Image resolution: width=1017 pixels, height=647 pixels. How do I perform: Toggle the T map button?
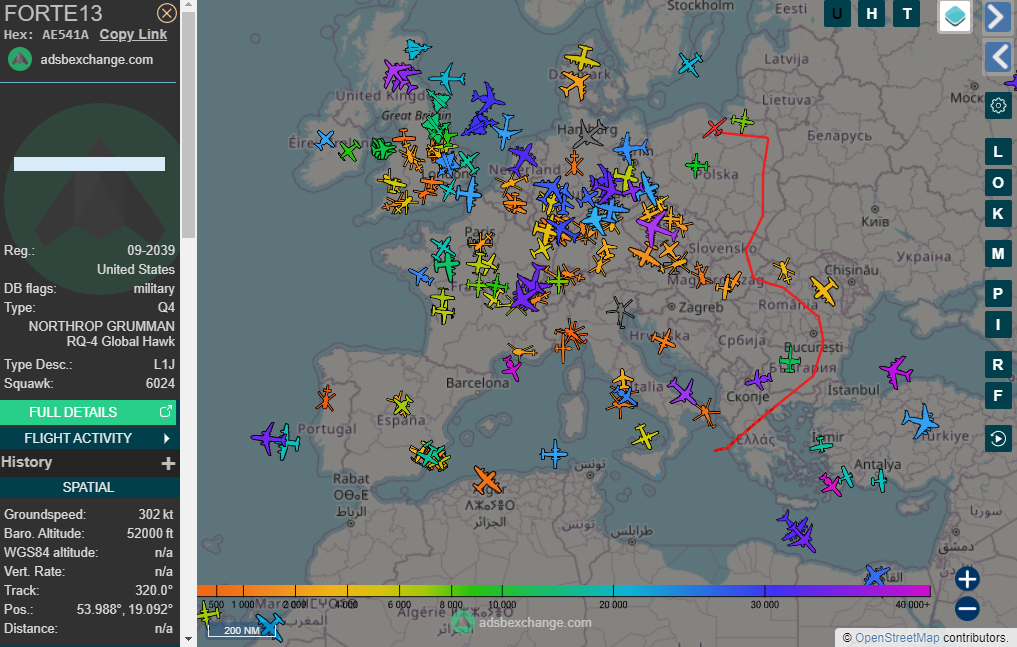click(x=907, y=14)
